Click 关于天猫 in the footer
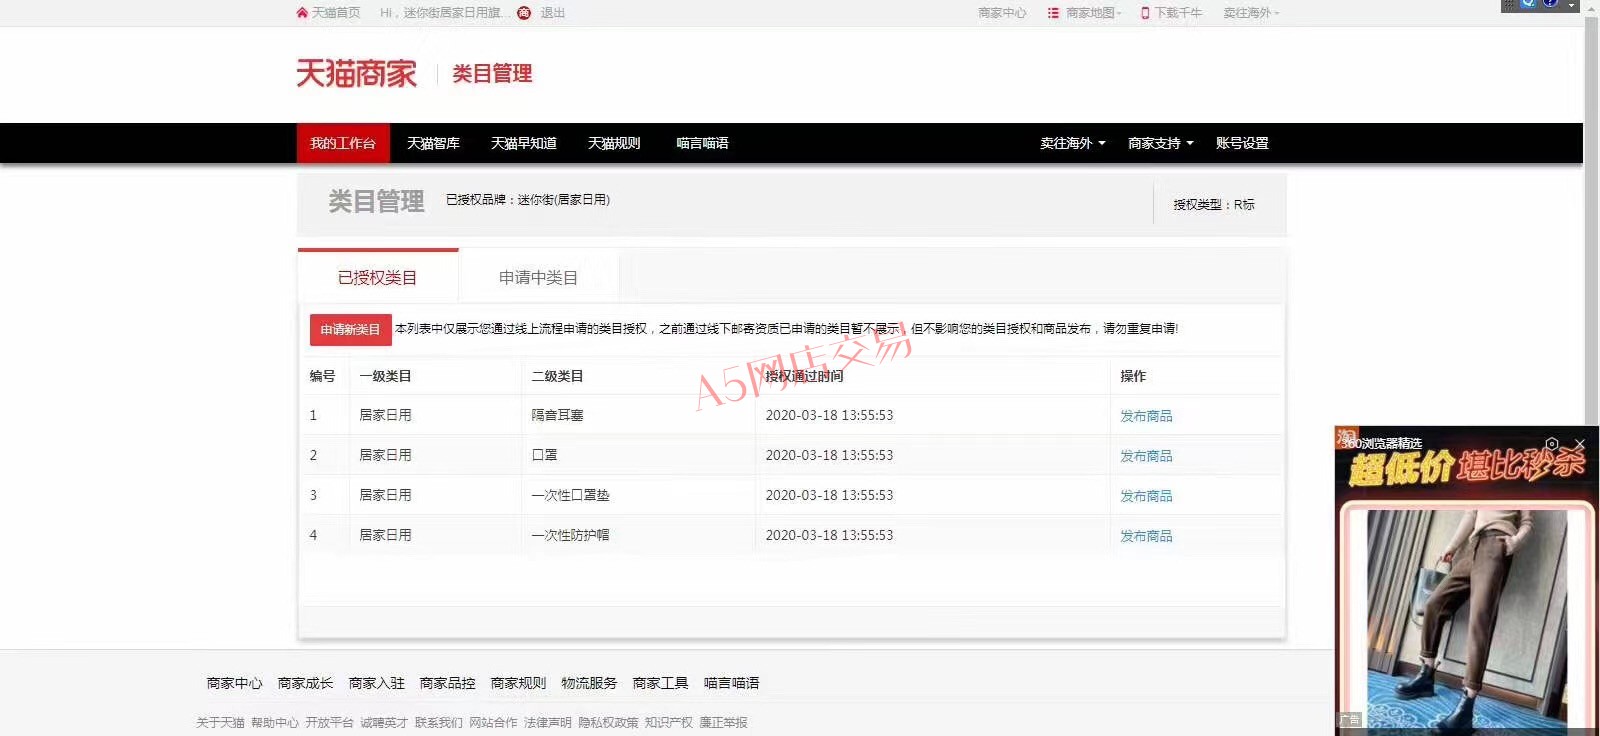Image resolution: width=1600 pixels, height=736 pixels. coord(220,722)
